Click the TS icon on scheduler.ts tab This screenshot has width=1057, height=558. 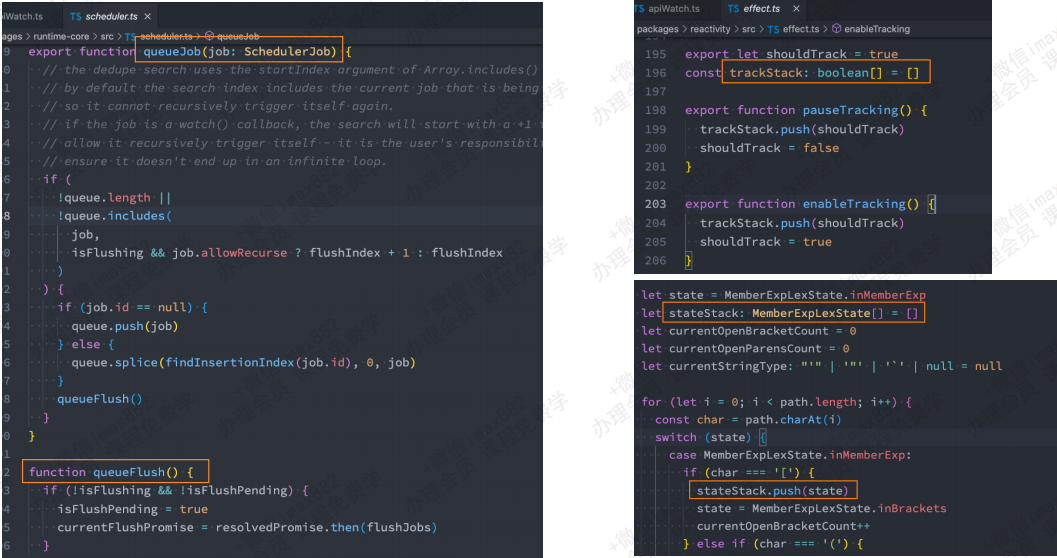75,17
